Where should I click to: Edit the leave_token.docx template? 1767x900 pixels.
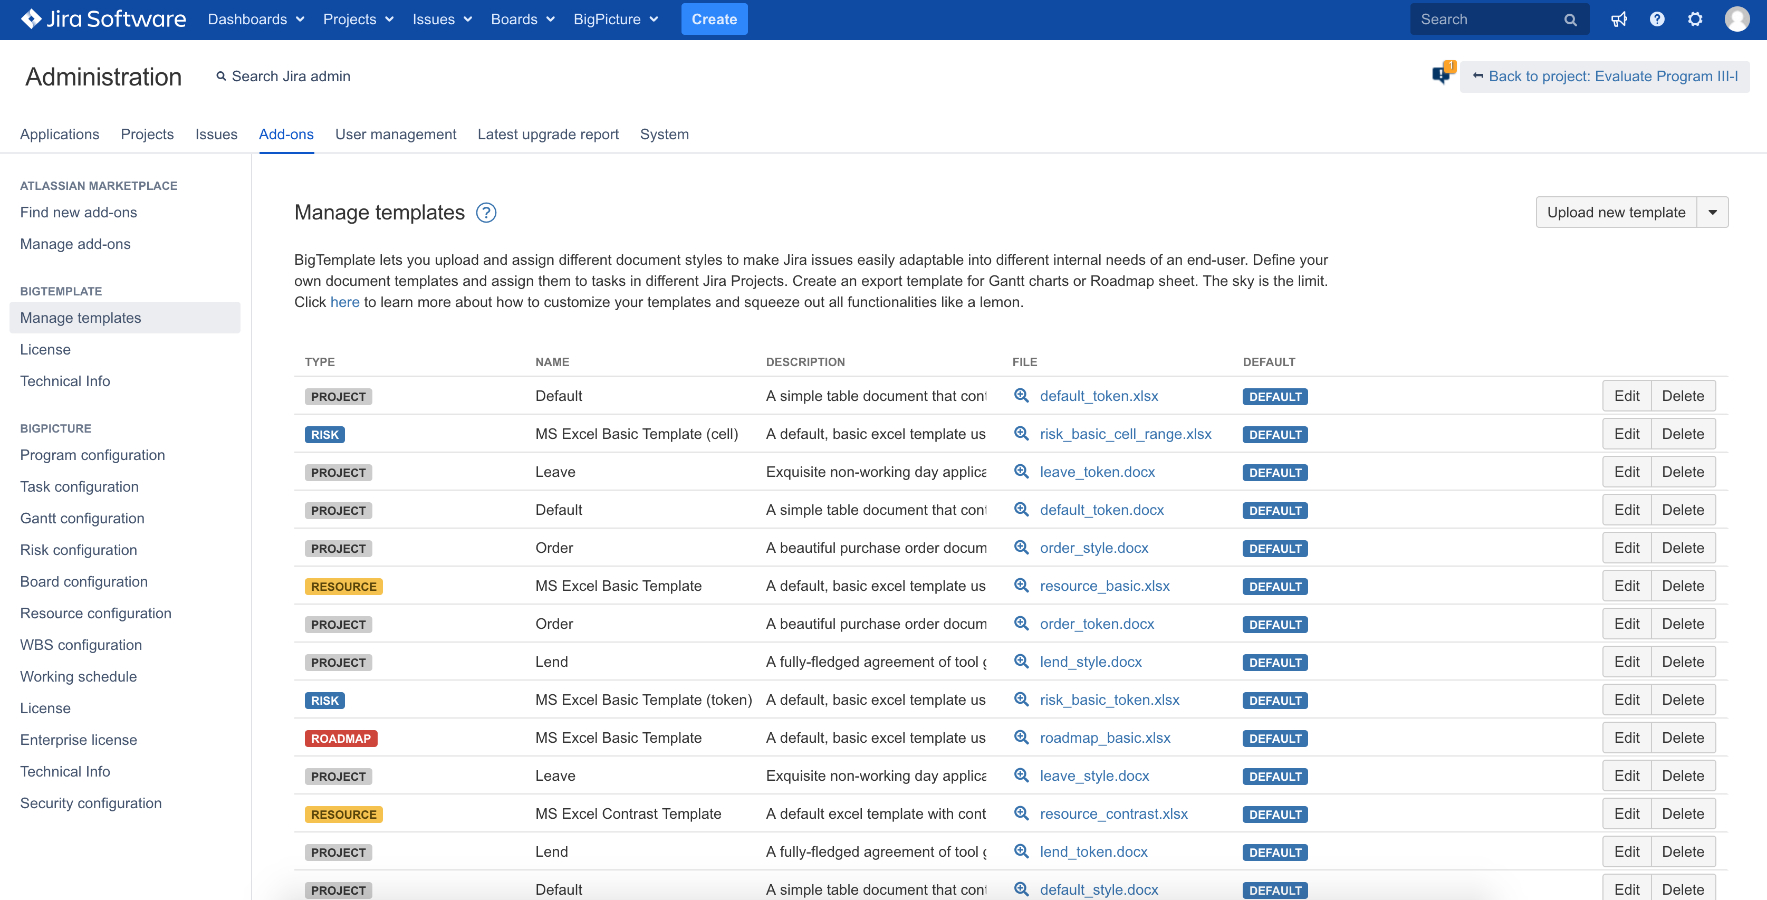point(1627,472)
